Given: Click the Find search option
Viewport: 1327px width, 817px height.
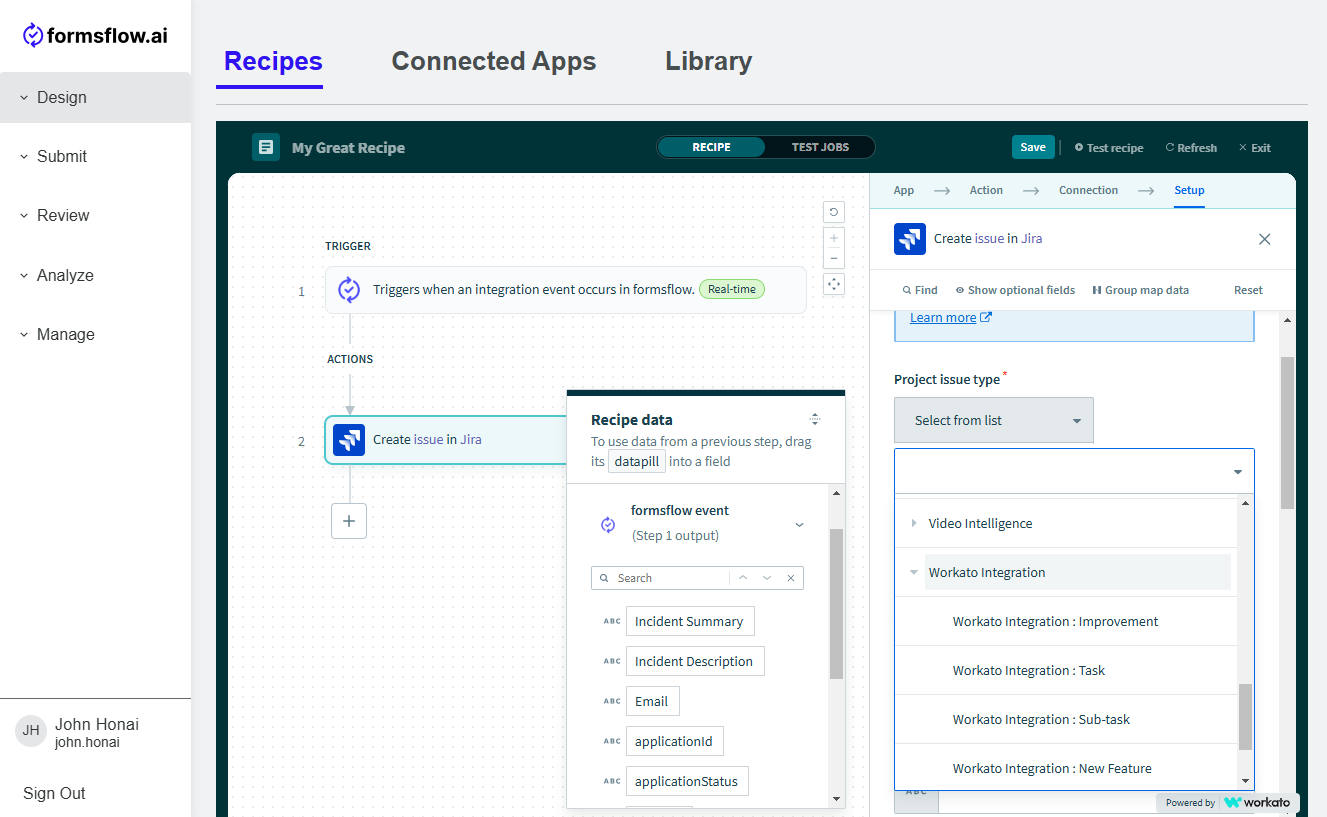Looking at the screenshot, I should coord(920,290).
